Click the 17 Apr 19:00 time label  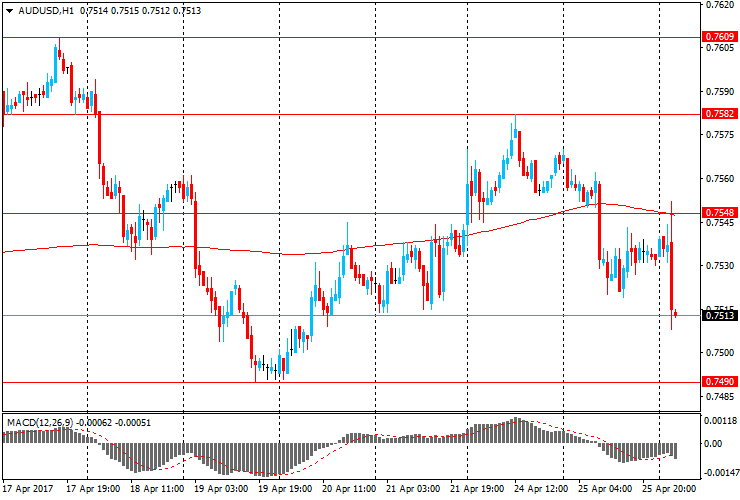coord(93,489)
